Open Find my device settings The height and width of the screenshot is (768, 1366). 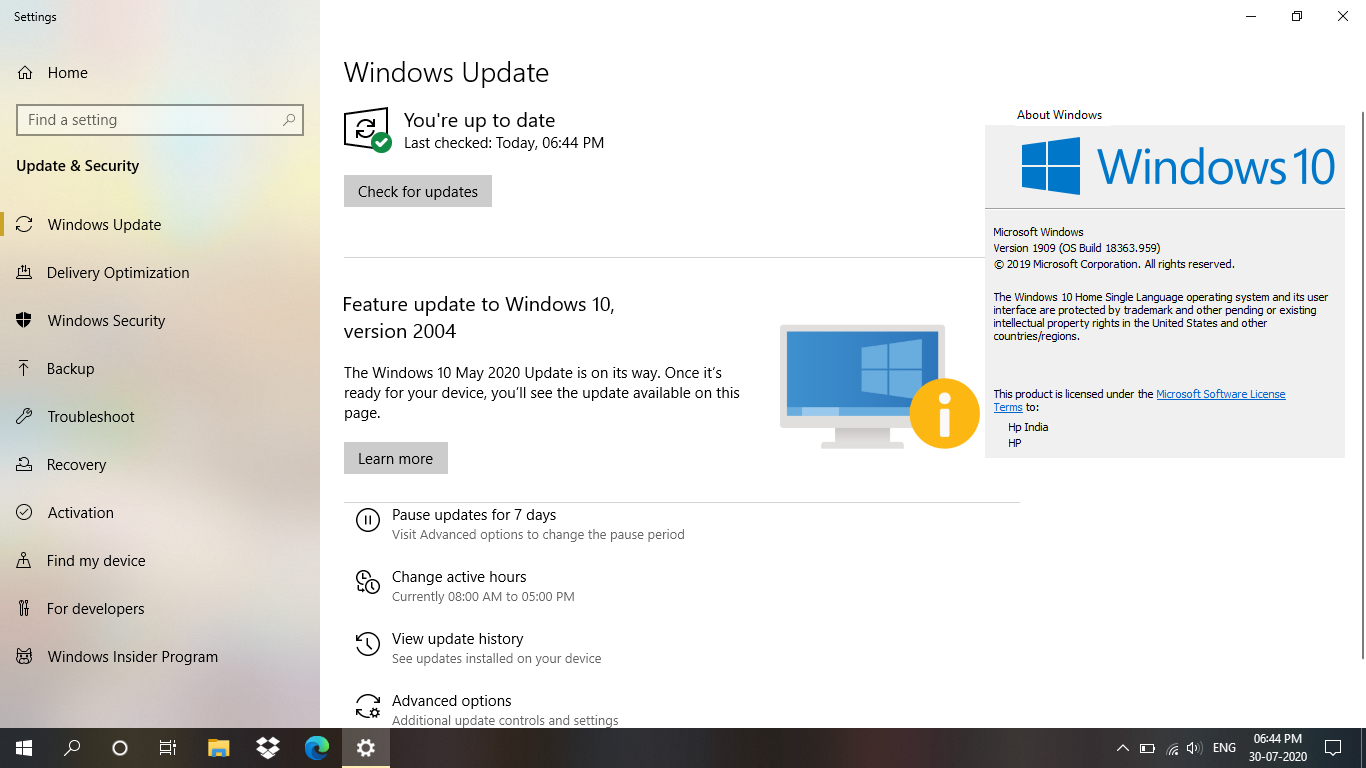click(x=160, y=561)
